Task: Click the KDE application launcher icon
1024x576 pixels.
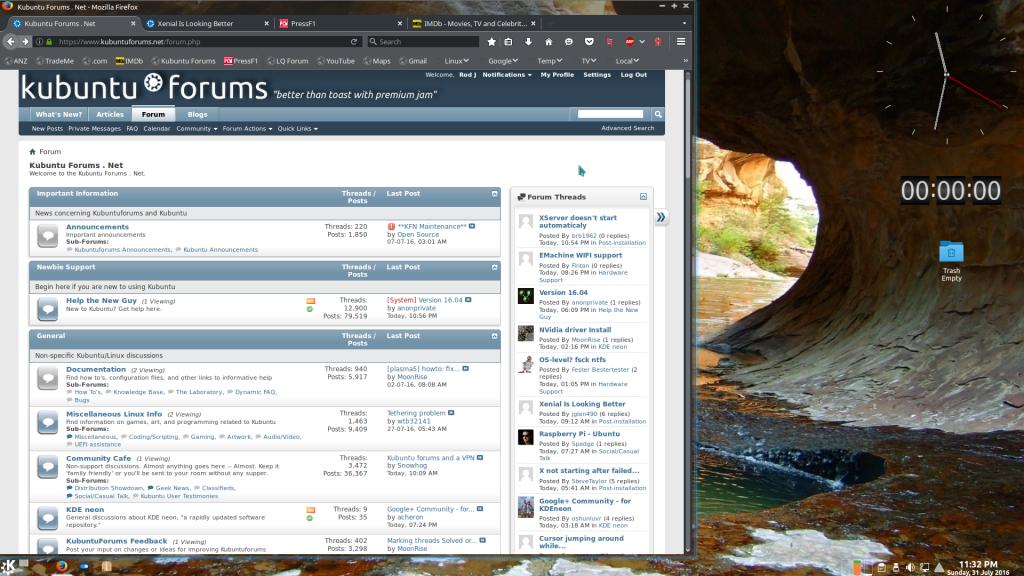Action: [x=9, y=567]
